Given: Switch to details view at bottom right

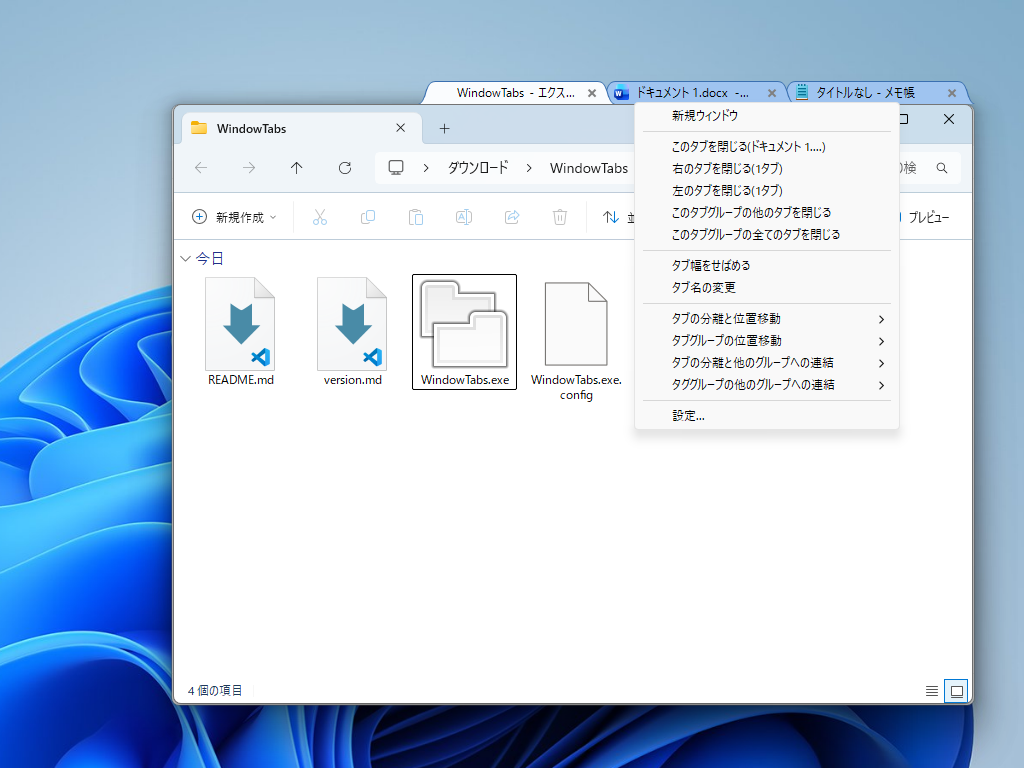Looking at the screenshot, I should [x=932, y=690].
